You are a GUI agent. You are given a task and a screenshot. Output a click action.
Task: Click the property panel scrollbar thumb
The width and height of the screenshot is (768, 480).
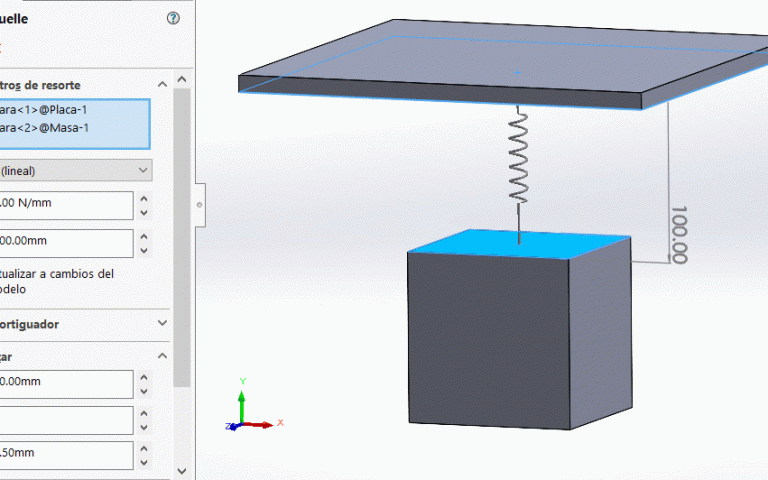pos(182,238)
